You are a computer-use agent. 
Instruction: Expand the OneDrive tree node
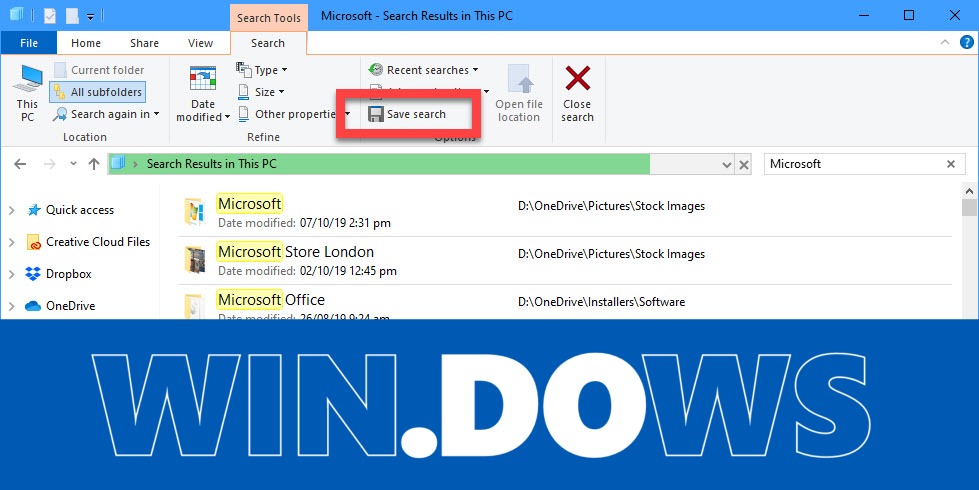point(12,306)
